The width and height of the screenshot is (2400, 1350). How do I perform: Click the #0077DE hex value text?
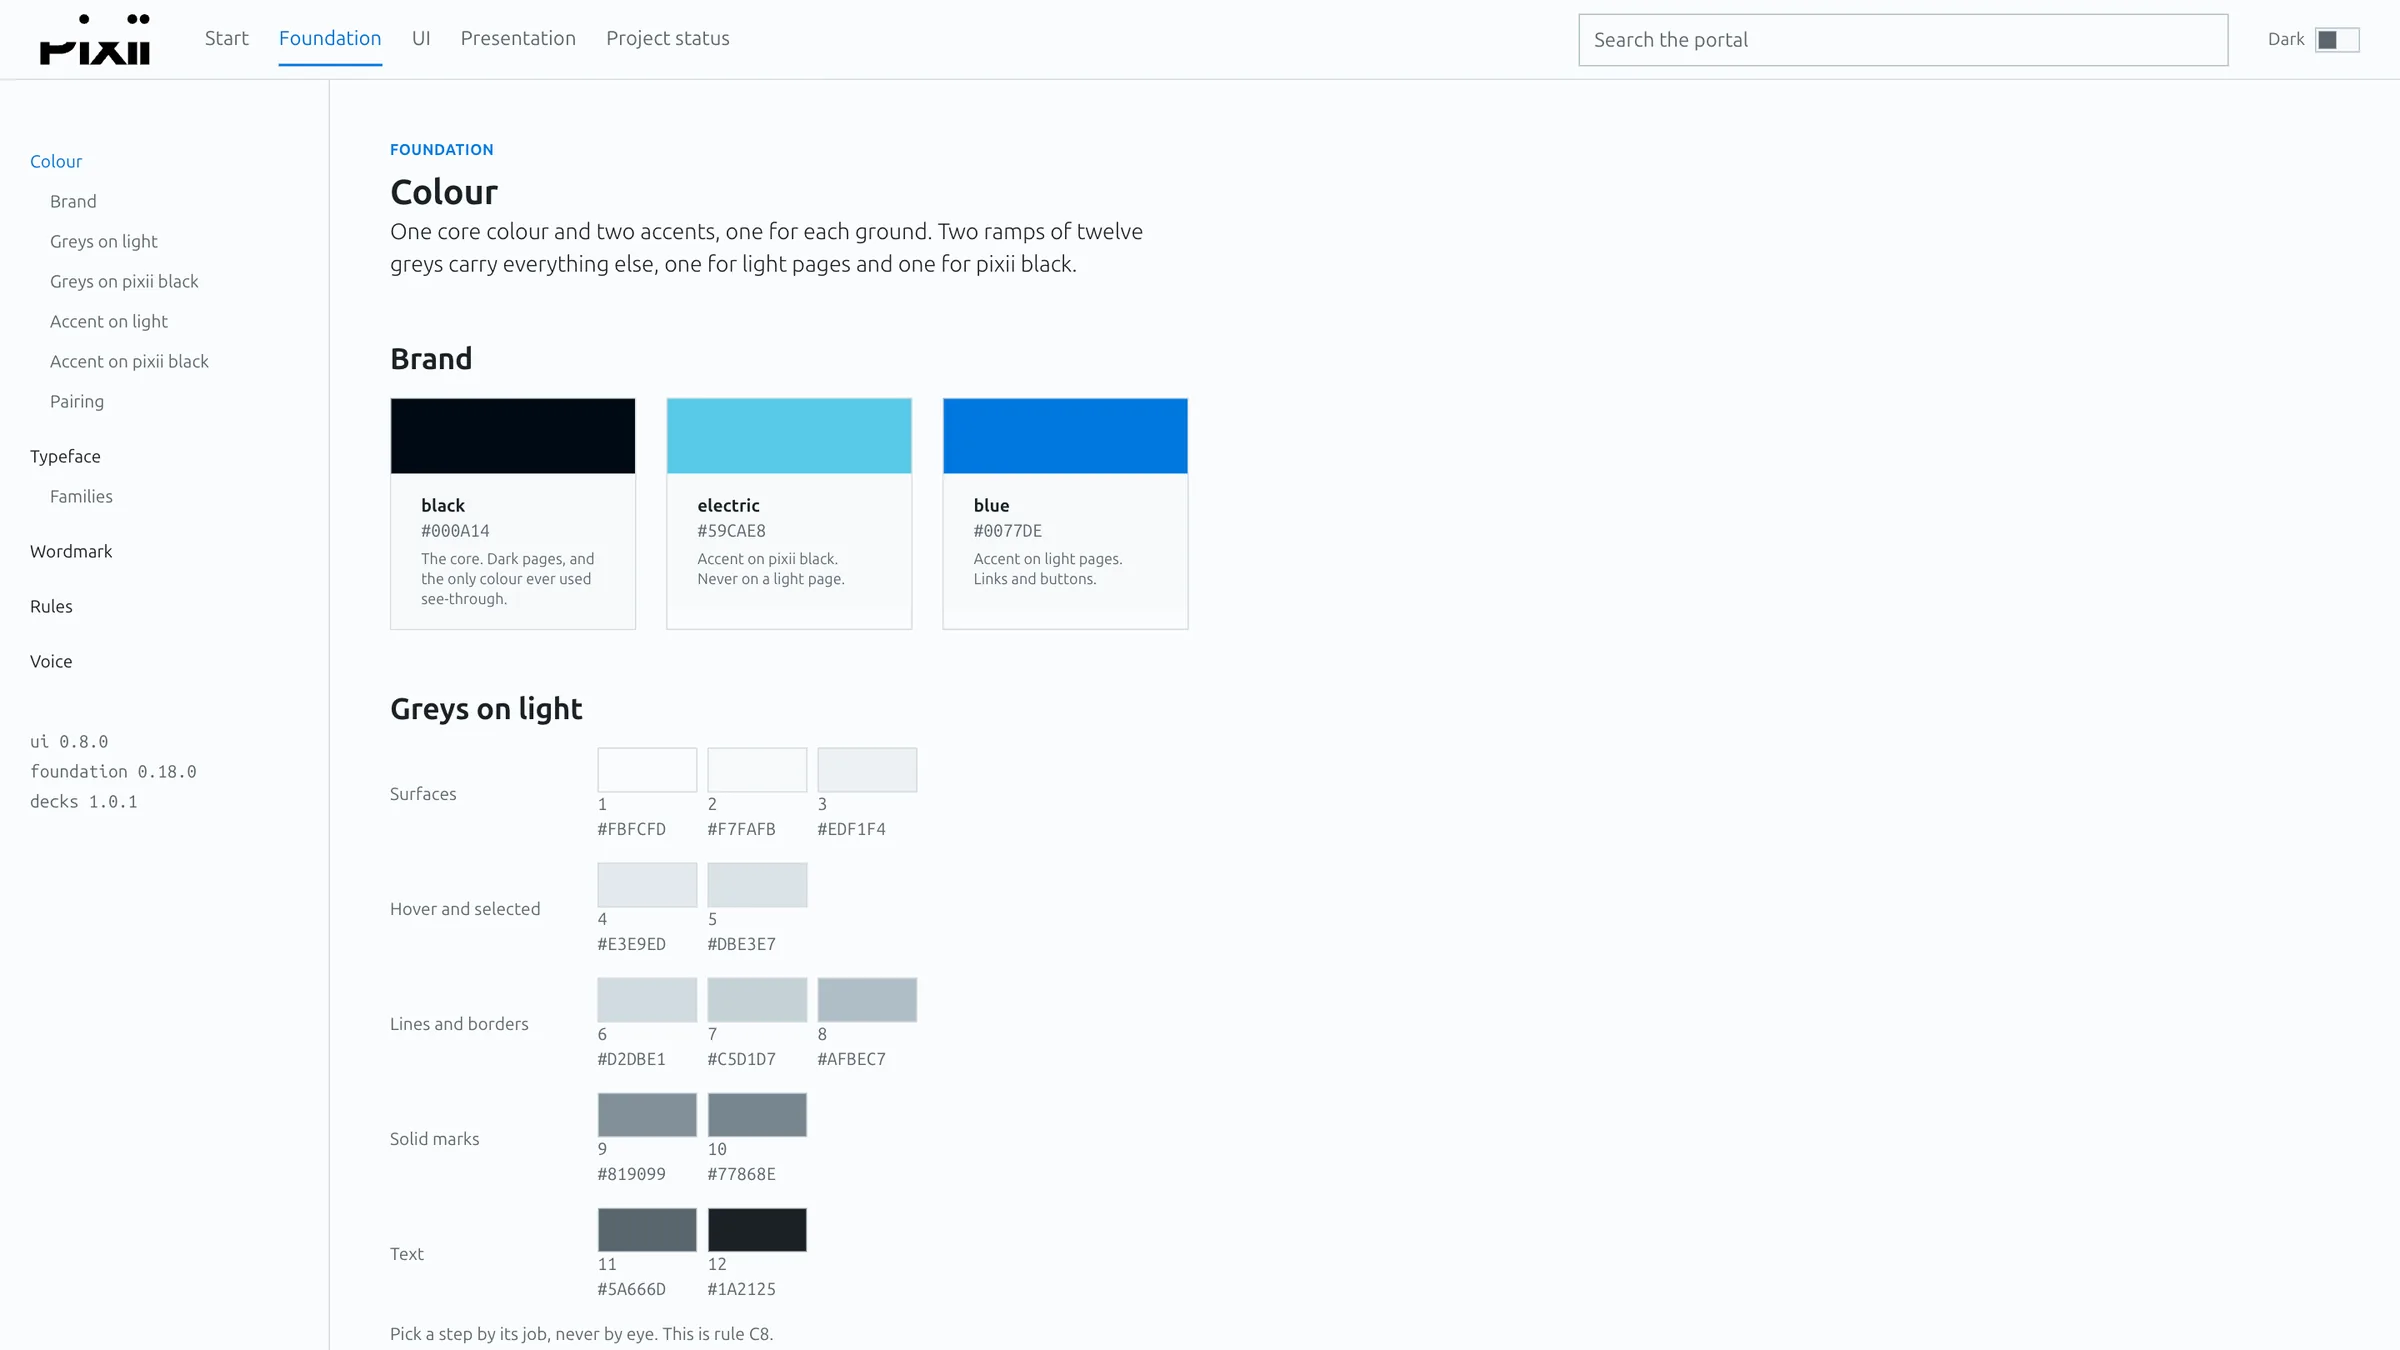[1008, 531]
